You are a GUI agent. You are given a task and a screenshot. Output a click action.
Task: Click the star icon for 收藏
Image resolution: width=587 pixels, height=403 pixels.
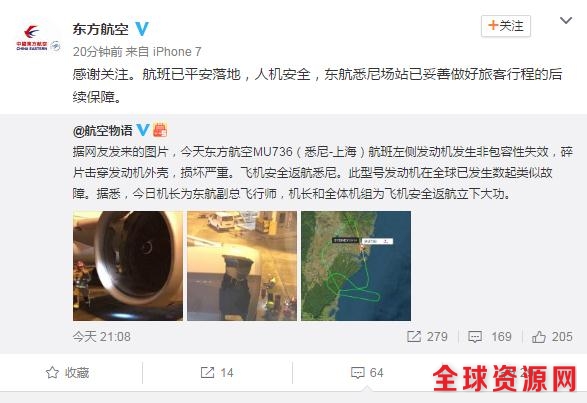pyautogui.click(x=52, y=373)
